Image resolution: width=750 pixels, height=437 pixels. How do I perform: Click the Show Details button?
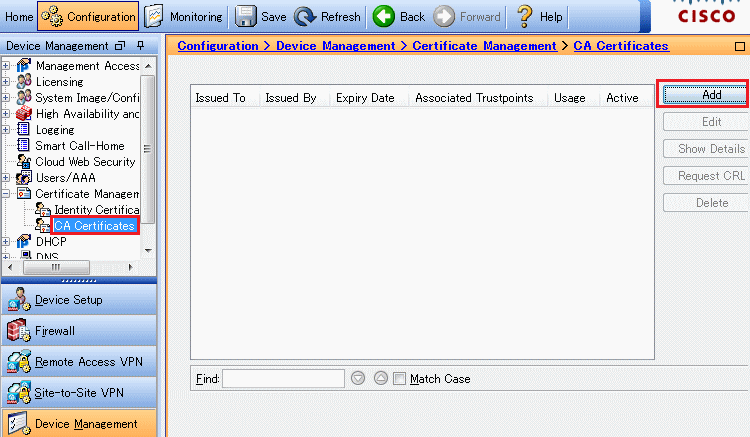[706, 149]
